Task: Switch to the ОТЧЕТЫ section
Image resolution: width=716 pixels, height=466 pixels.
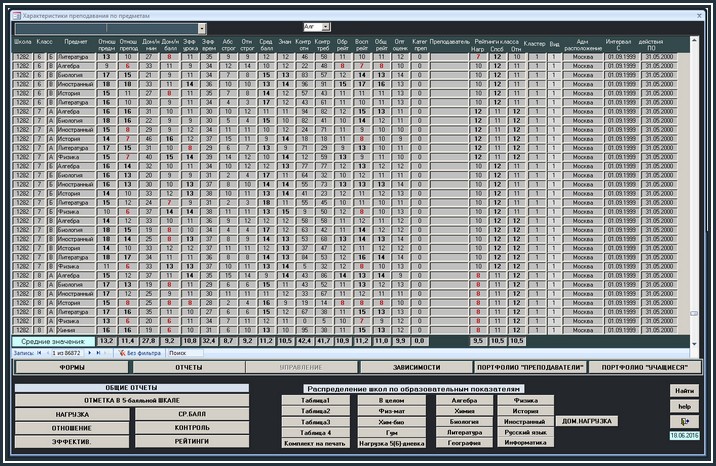Action: pos(189,368)
